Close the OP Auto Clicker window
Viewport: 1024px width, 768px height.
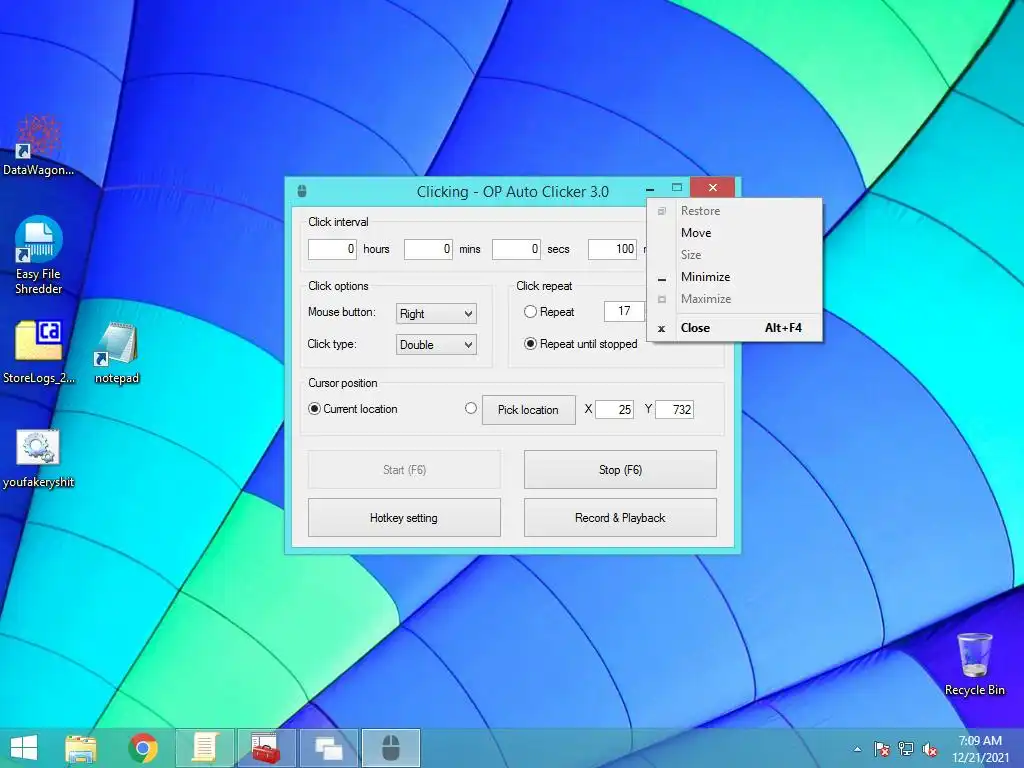(x=712, y=187)
